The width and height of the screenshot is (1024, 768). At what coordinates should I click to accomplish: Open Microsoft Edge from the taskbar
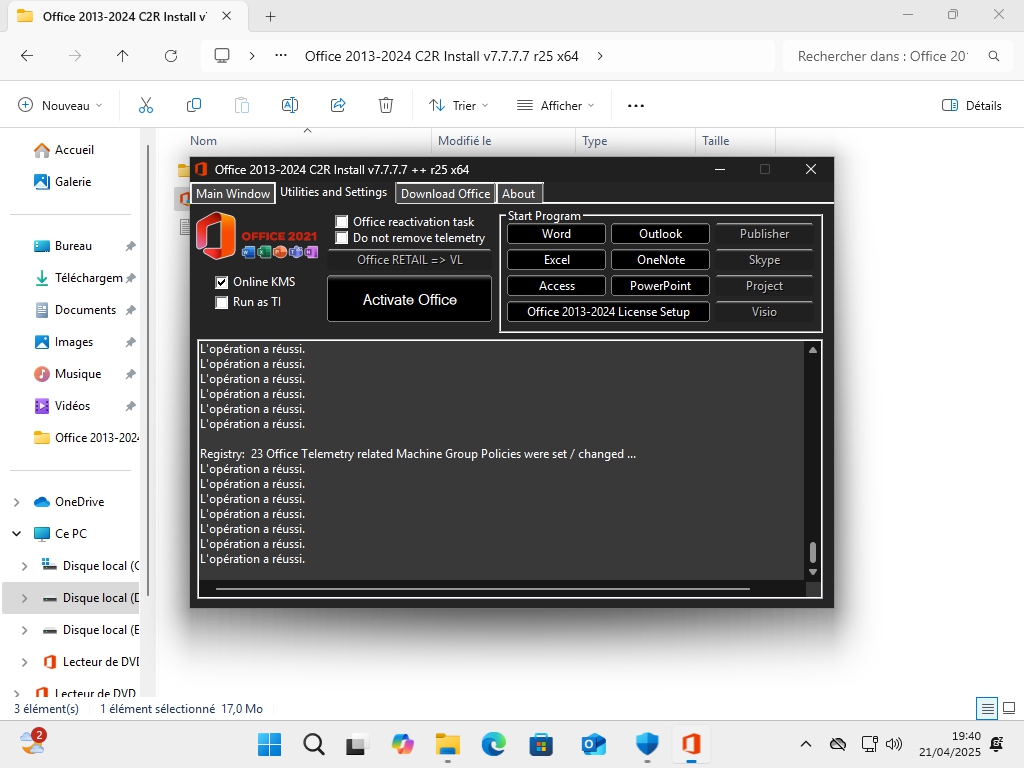pyautogui.click(x=494, y=744)
